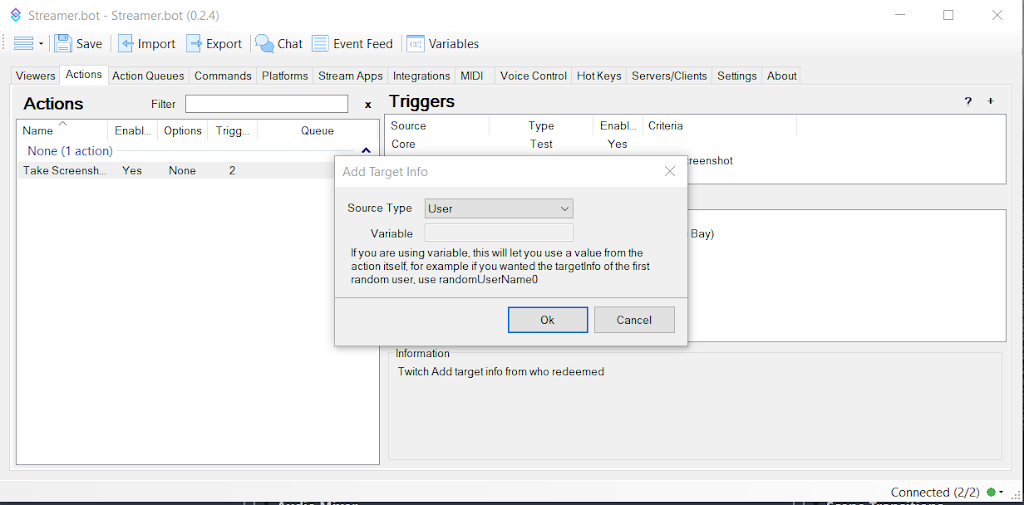Click the Import toolbar icon
The width and height of the screenshot is (1024, 505).
[x=126, y=43]
